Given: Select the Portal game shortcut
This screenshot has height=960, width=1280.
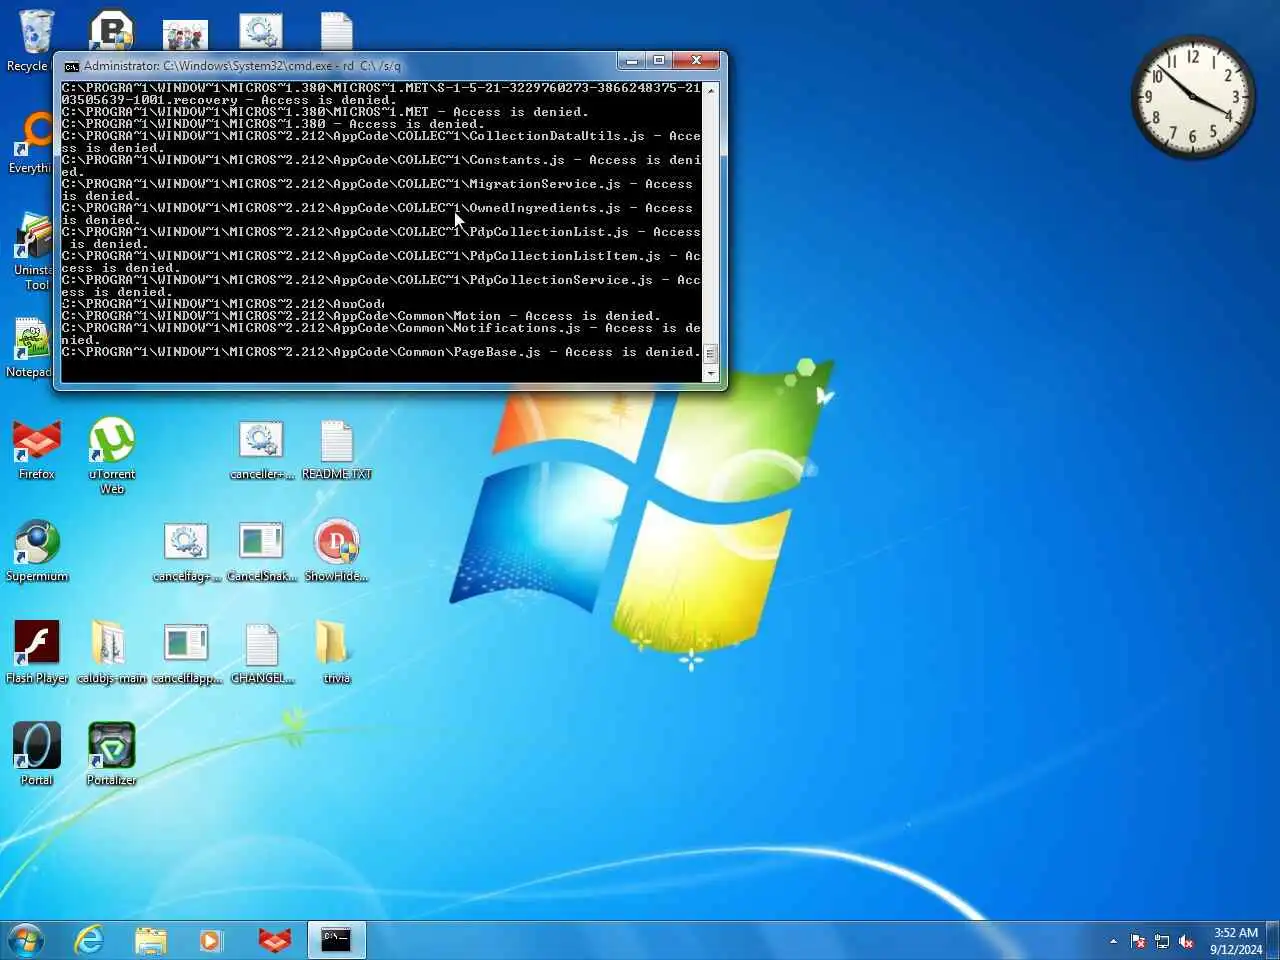Looking at the screenshot, I should (37, 755).
